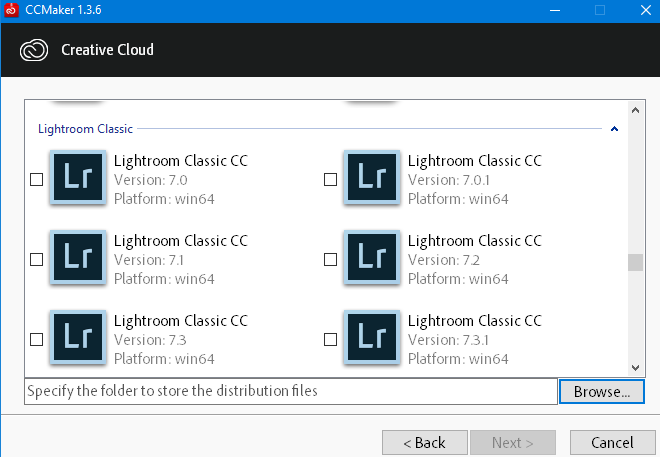
Task: Check the Lightroom Classic CC version 7.0 checkbox
Action: [x=37, y=180]
